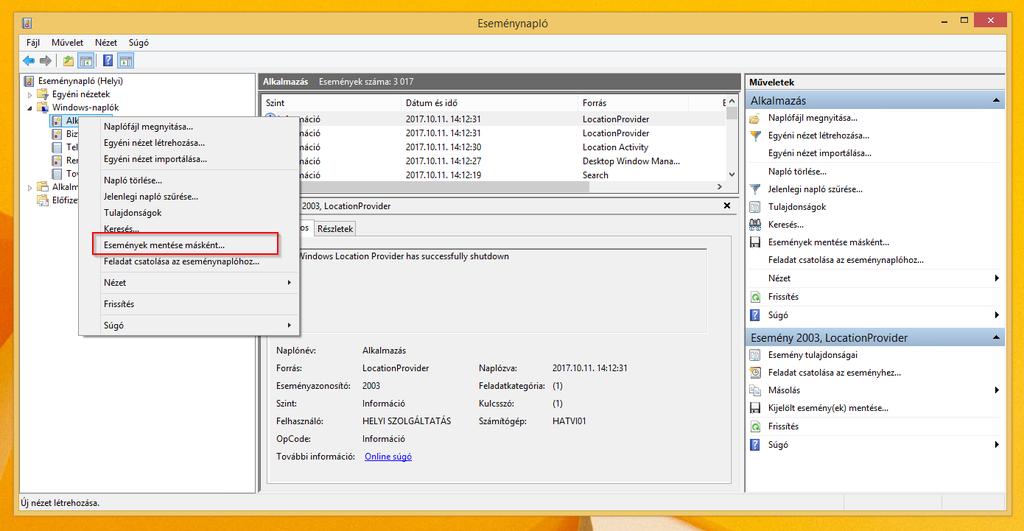1024x531 pixels.
Task: Open the Nézet submenu arrow in Műveletek
Action: pyautogui.click(x=997, y=278)
